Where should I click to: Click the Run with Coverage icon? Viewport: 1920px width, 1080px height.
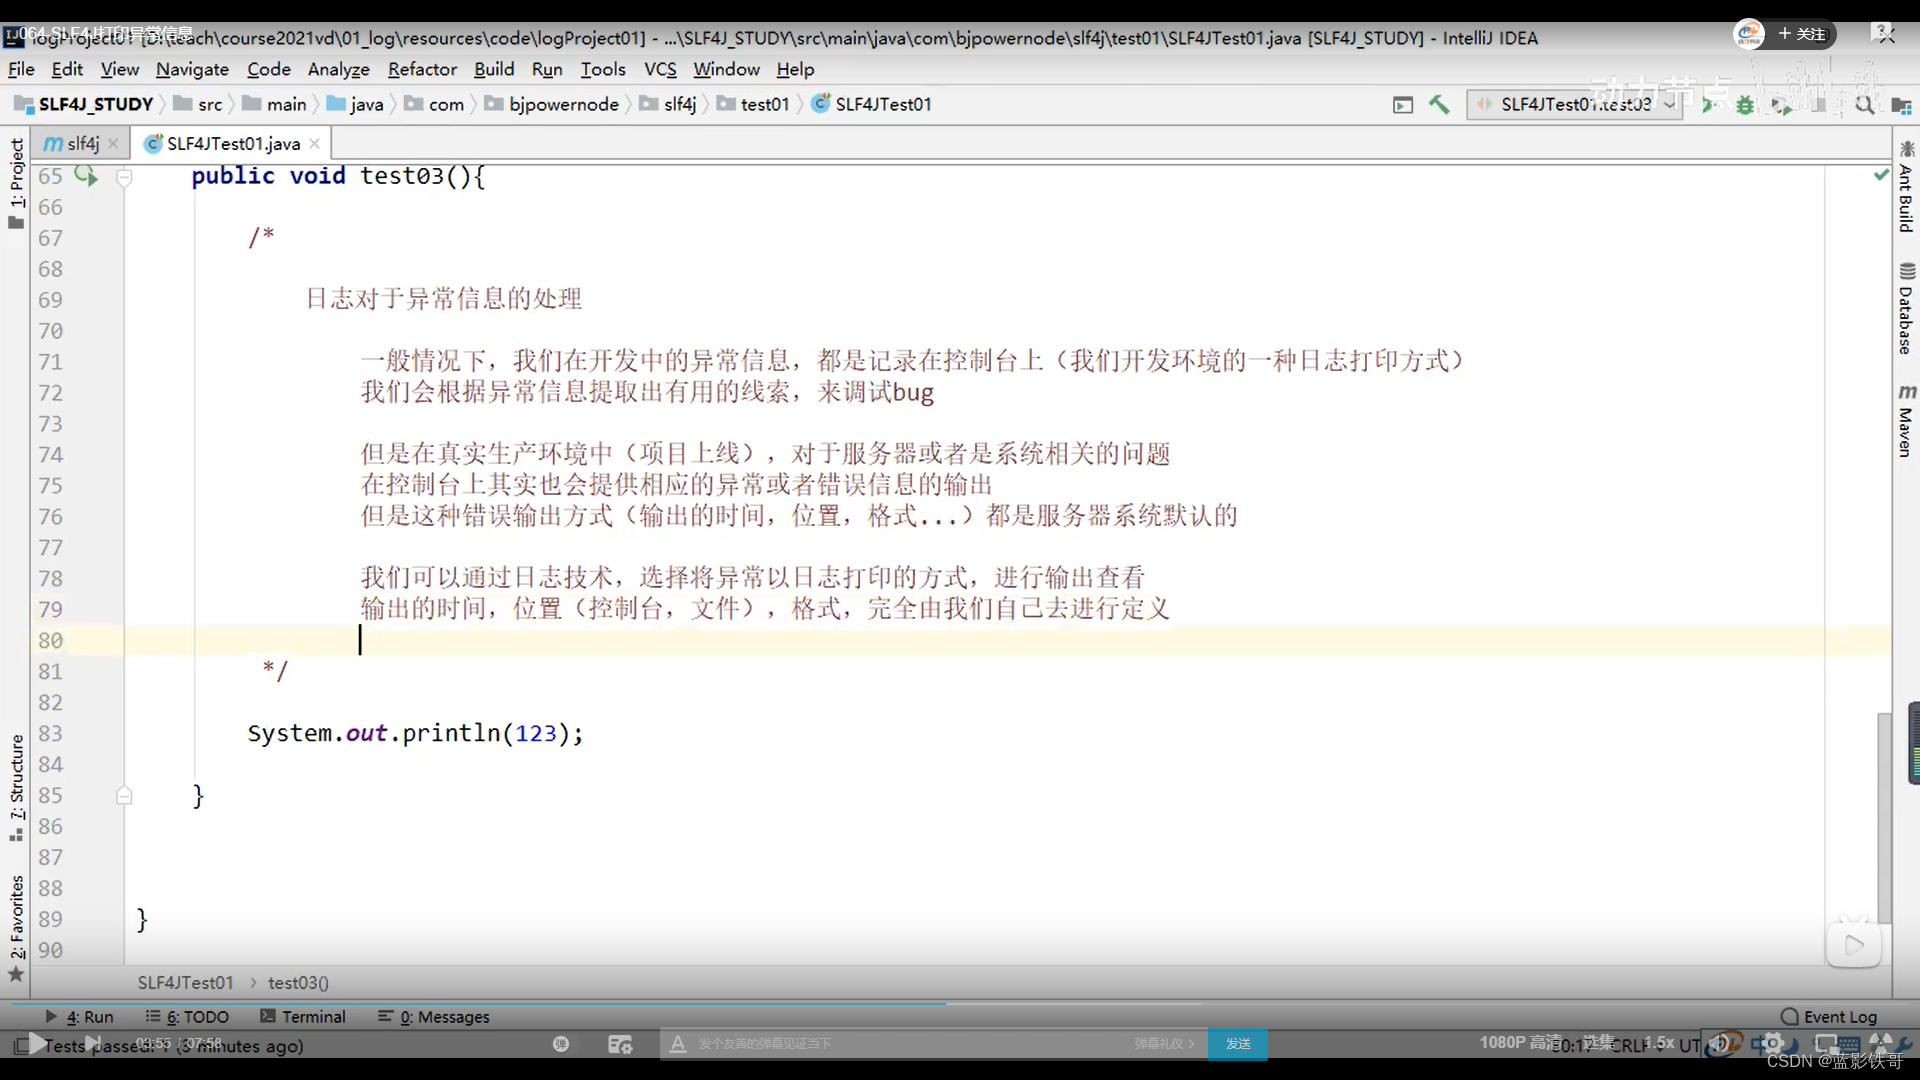tap(1781, 104)
